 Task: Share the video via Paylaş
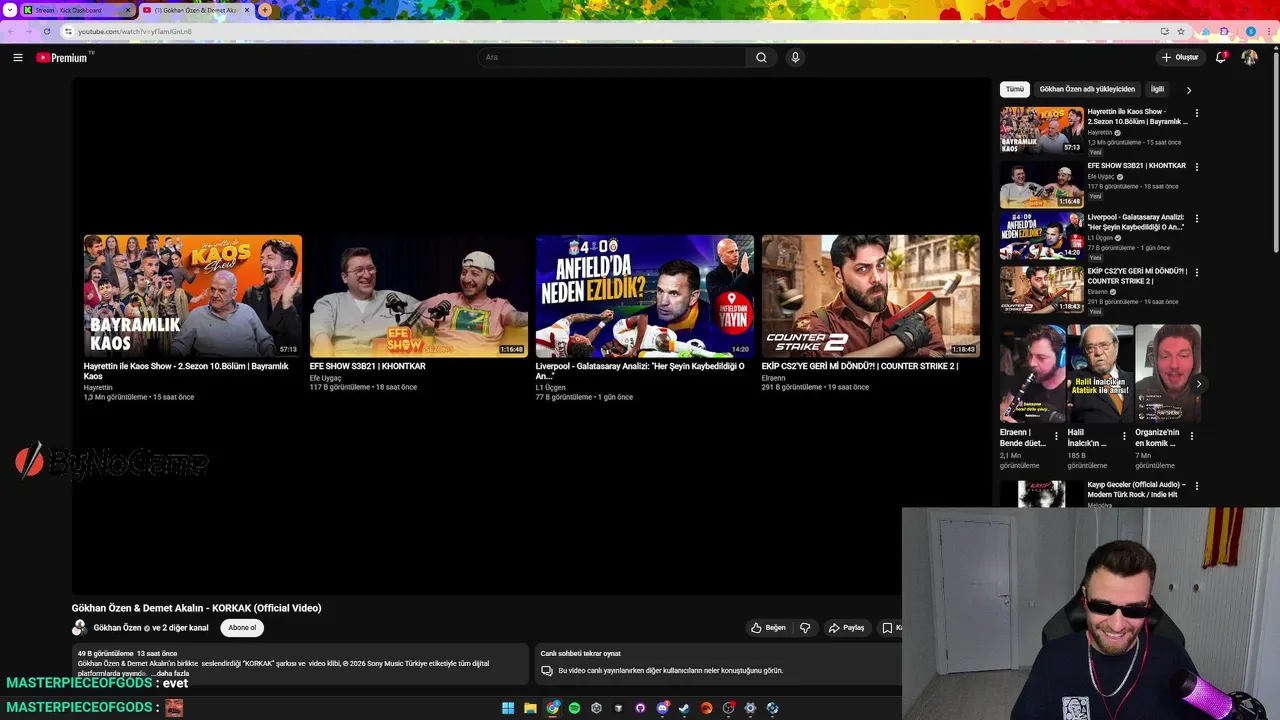pyautogui.click(x=846, y=628)
